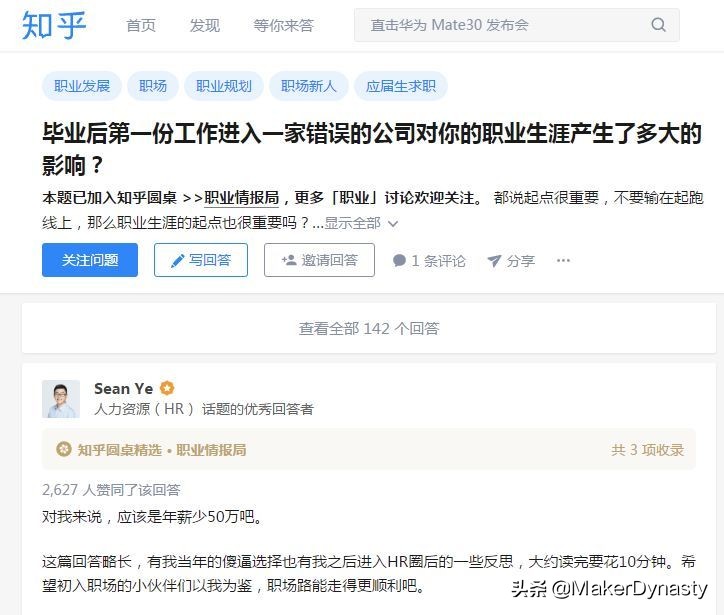
Task: Click the question title 毕业后第一份工作
Action: click(x=372, y=149)
